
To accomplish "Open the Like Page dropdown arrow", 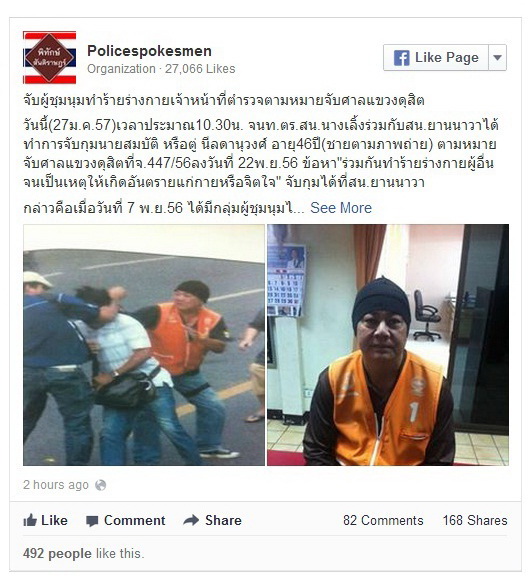I will [x=497, y=58].
